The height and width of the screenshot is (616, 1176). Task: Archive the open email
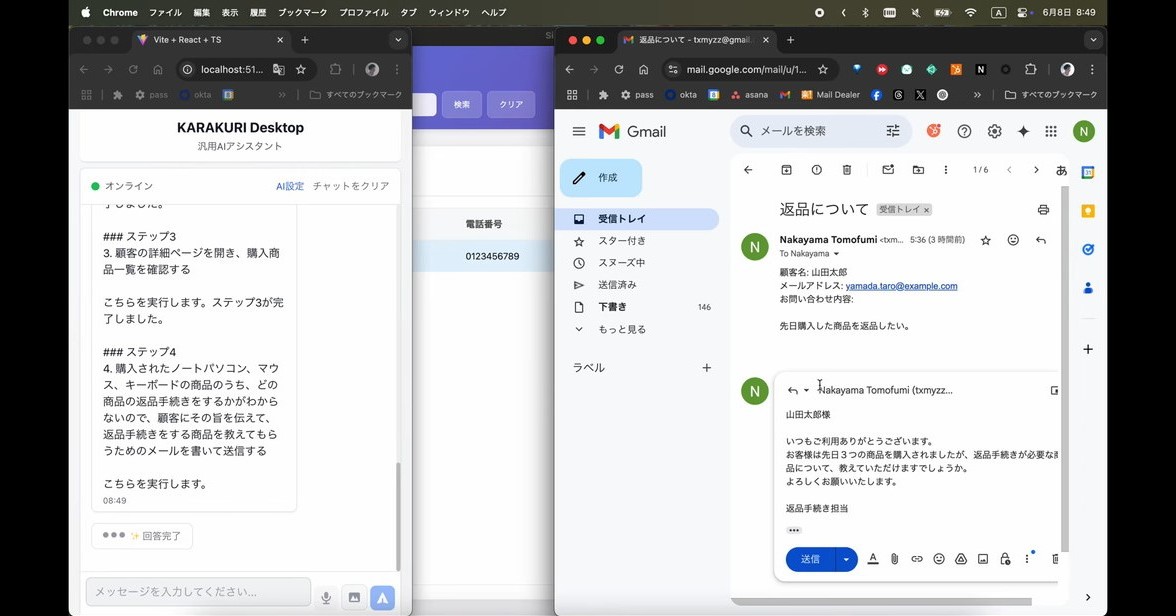786,170
